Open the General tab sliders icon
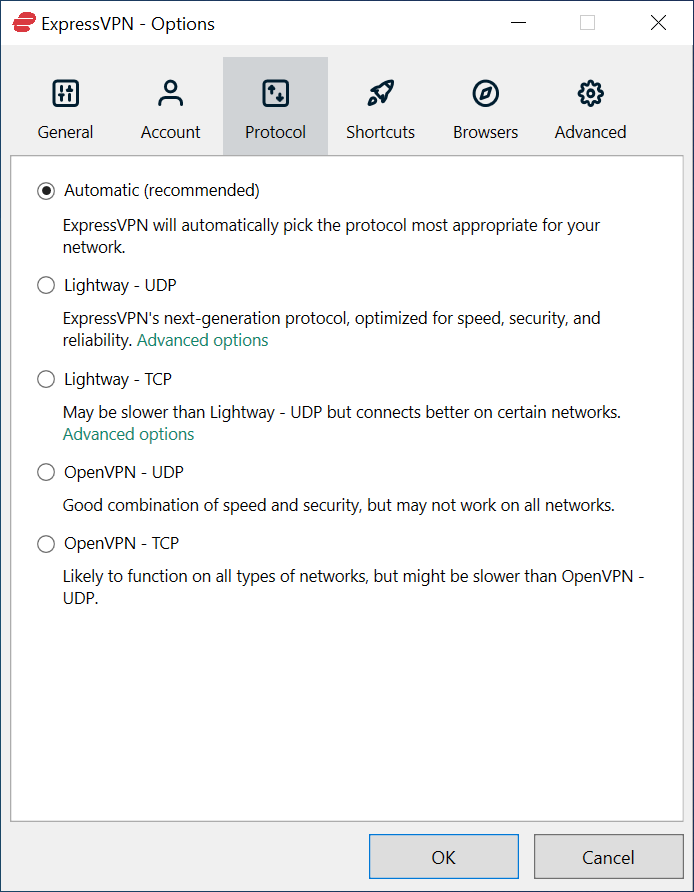 (x=65, y=93)
